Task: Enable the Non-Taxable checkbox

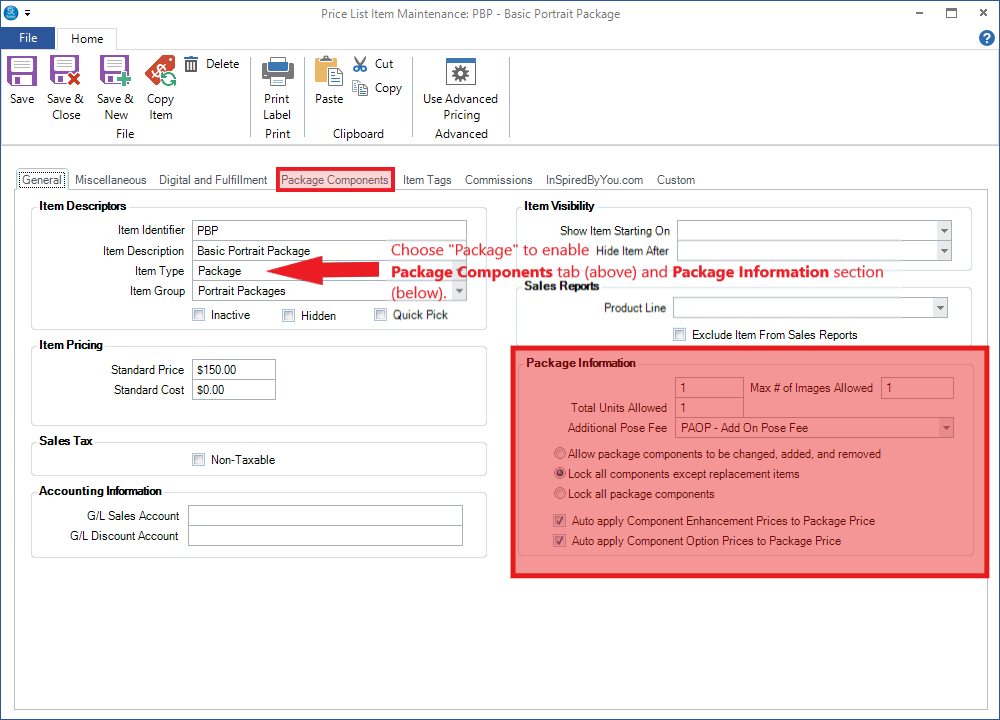Action: (x=199, y=460)
